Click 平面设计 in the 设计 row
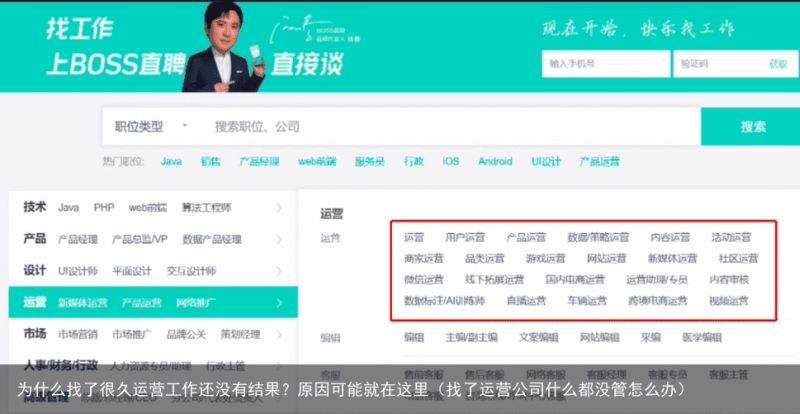 tap(132, 271)
